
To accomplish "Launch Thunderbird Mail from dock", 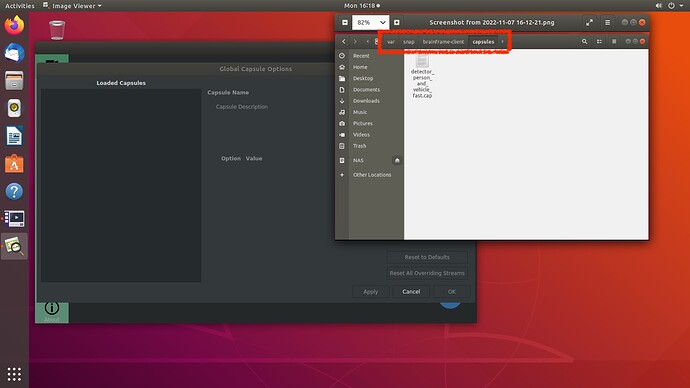I will coord(14,53).
